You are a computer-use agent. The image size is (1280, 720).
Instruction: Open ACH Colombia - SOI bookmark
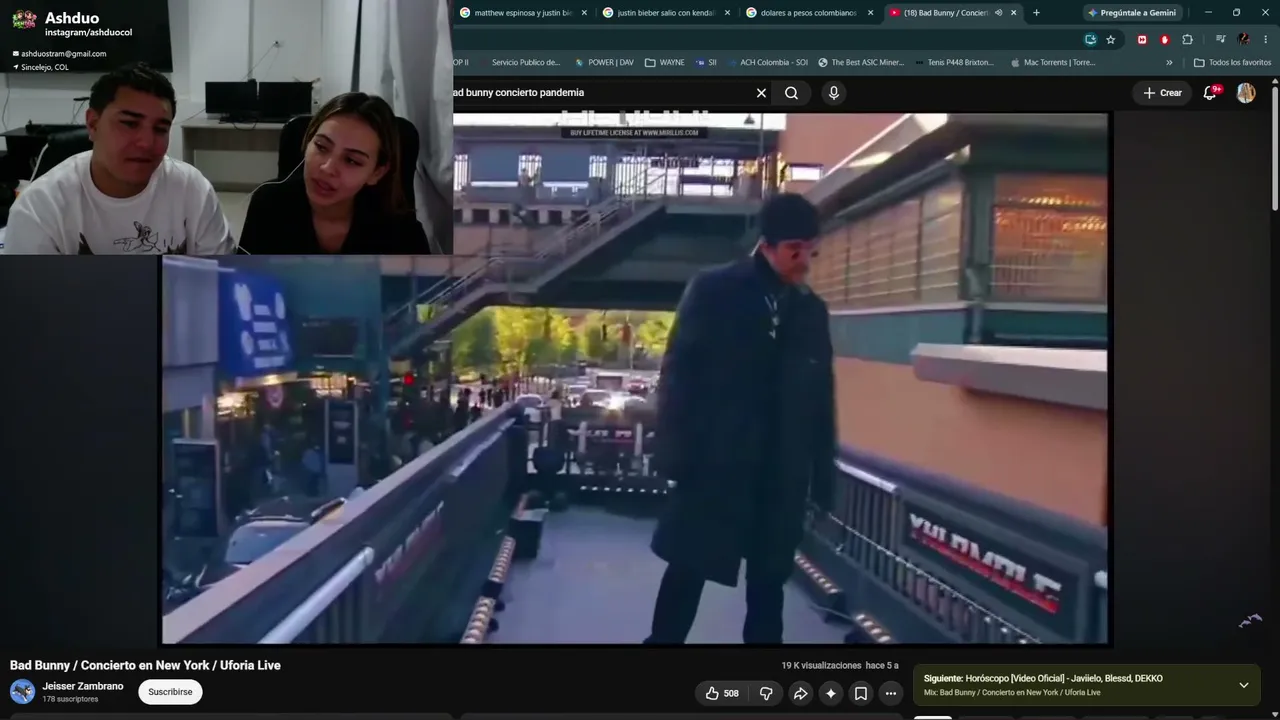(767, 62)
